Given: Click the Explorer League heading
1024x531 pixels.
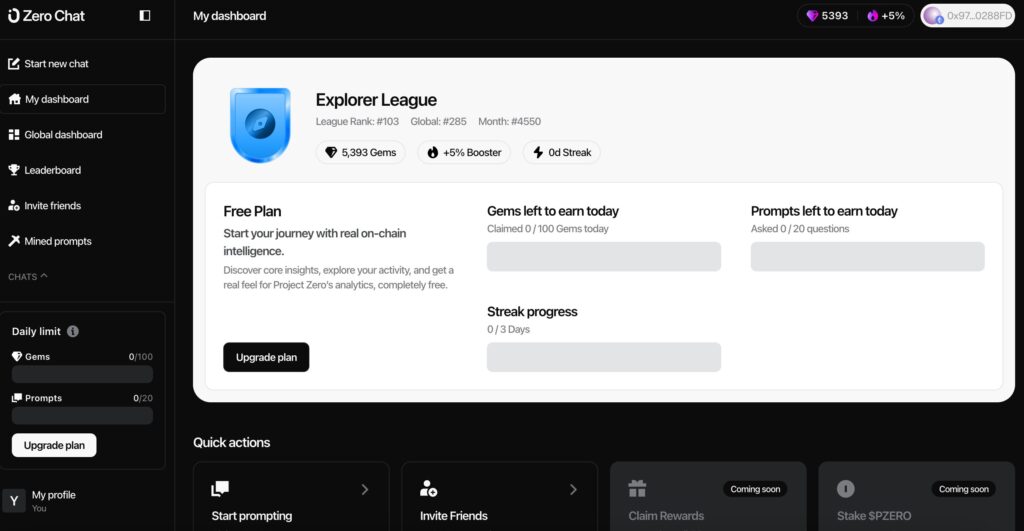Looking at the screenshot, I should coord(376,100).
